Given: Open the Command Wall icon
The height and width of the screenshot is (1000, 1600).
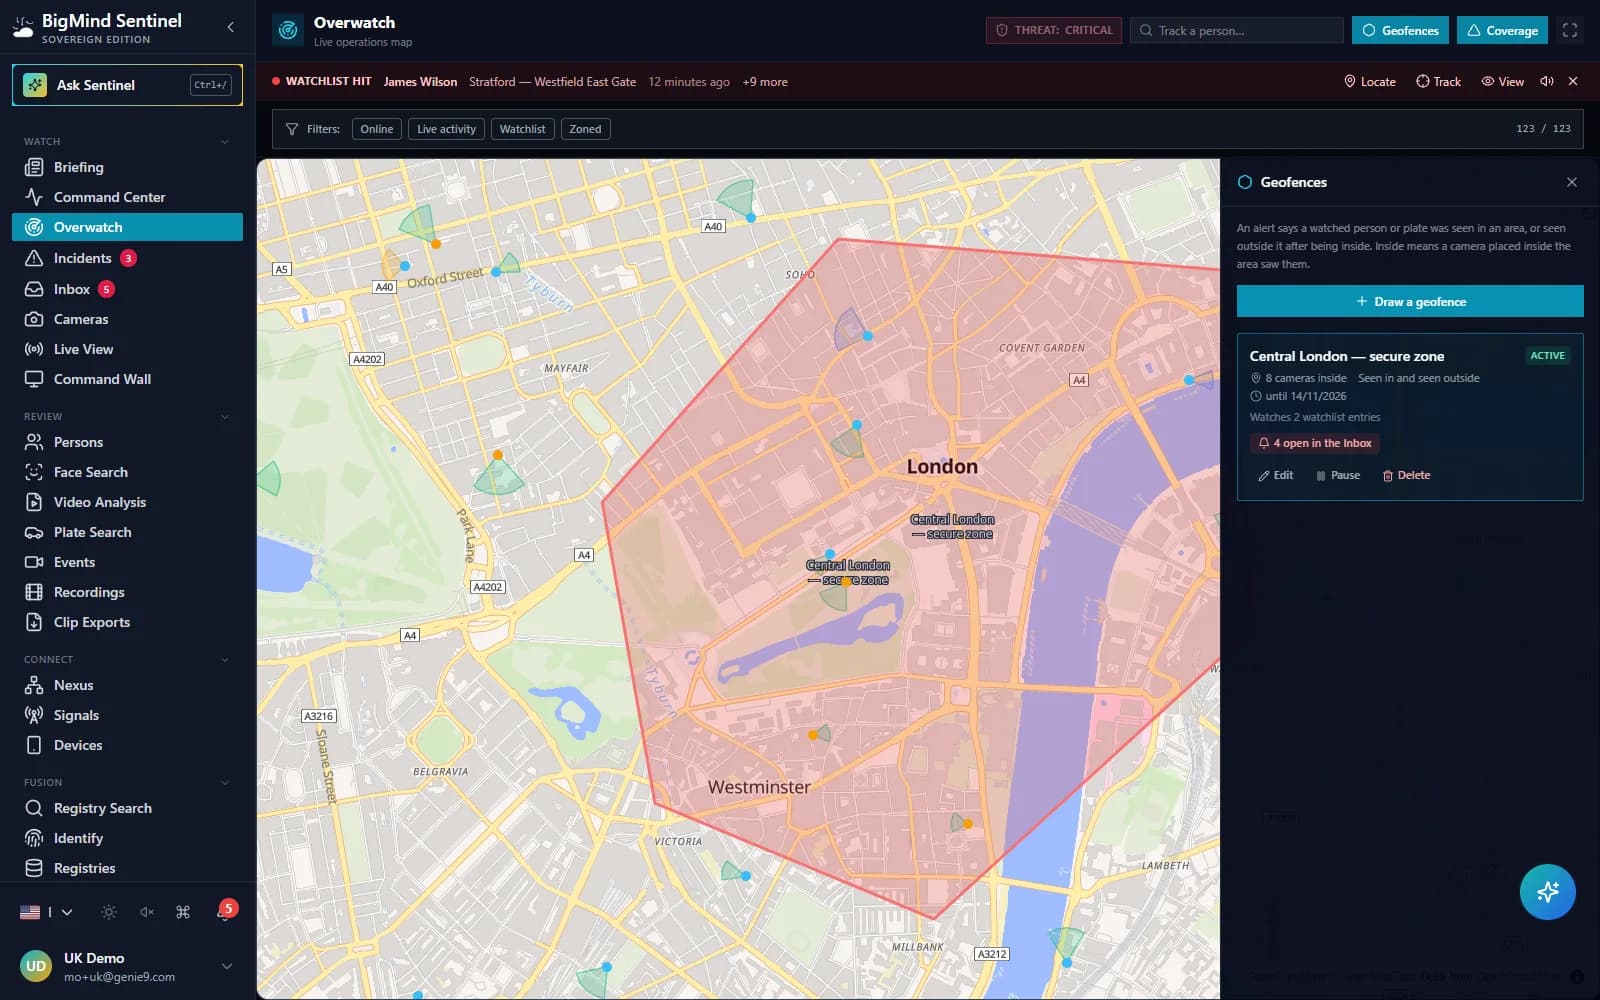Looking at the screenshot, I should tap(34, 379).
